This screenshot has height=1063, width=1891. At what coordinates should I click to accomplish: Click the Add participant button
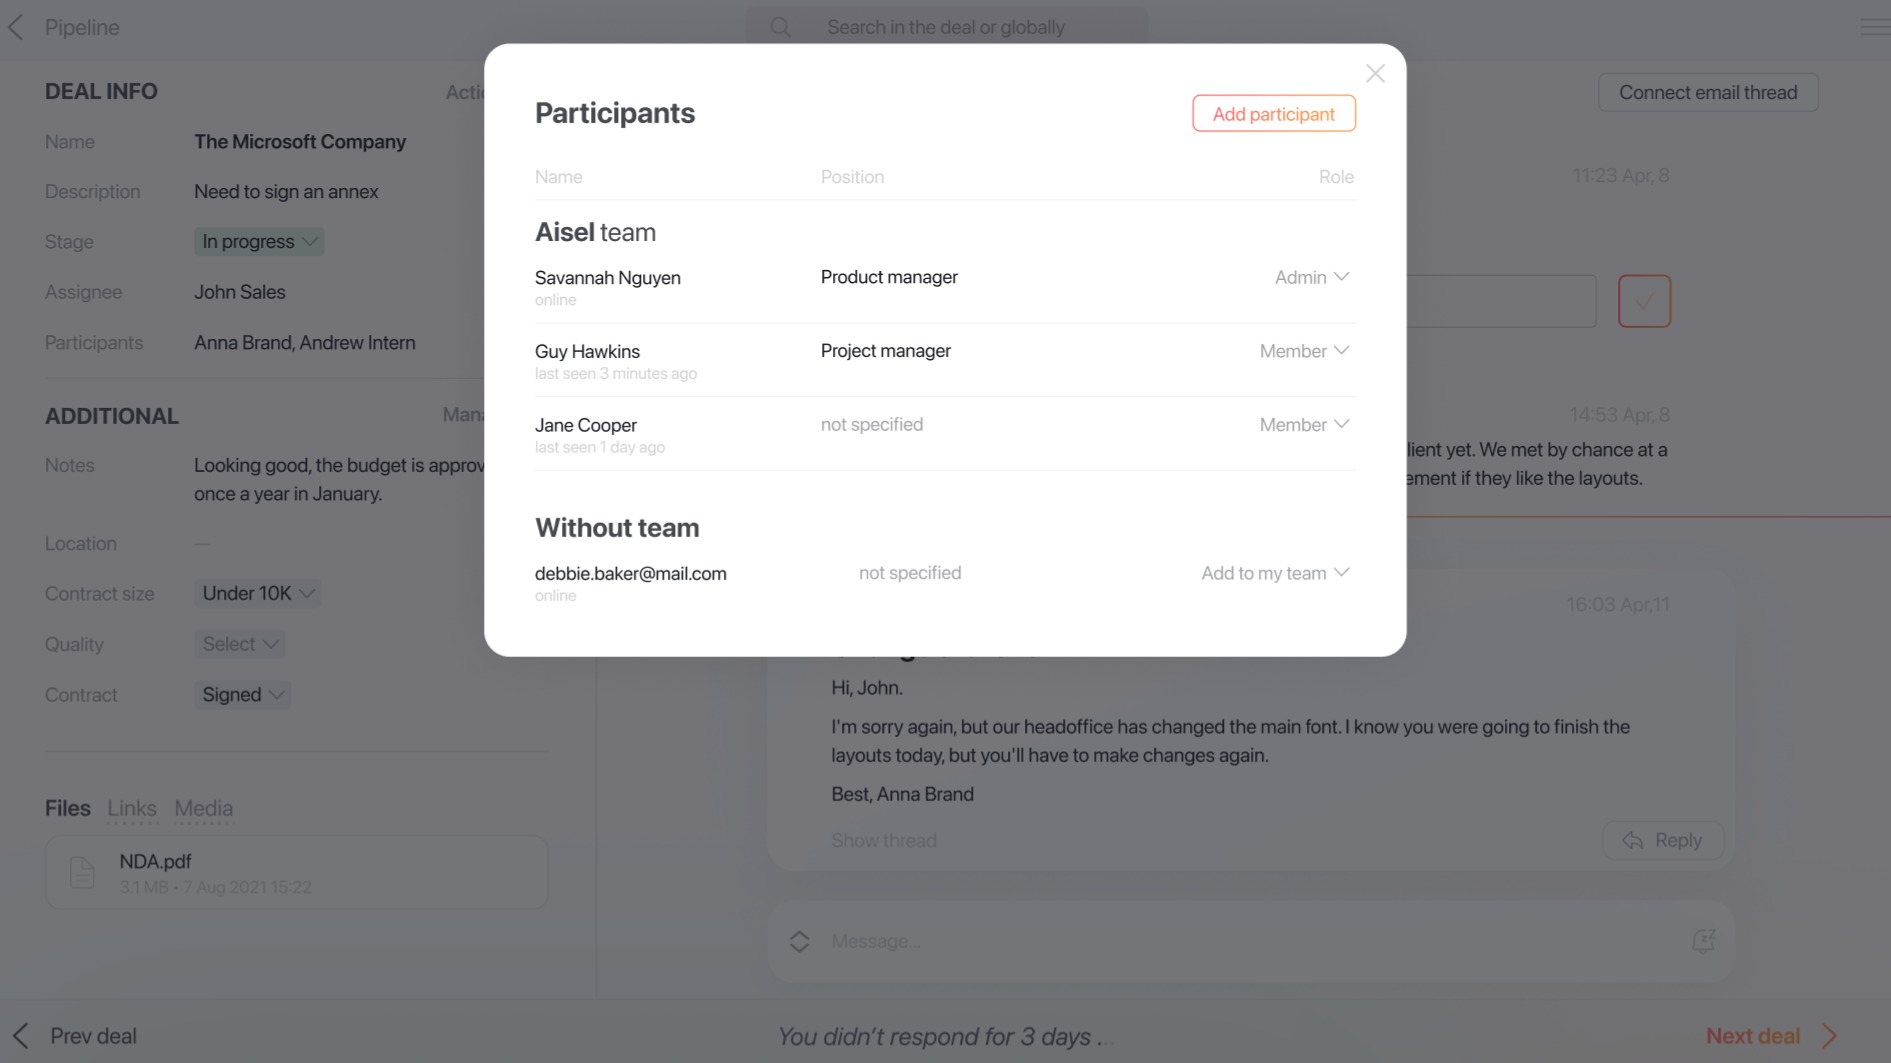[x=1273, y=113]
